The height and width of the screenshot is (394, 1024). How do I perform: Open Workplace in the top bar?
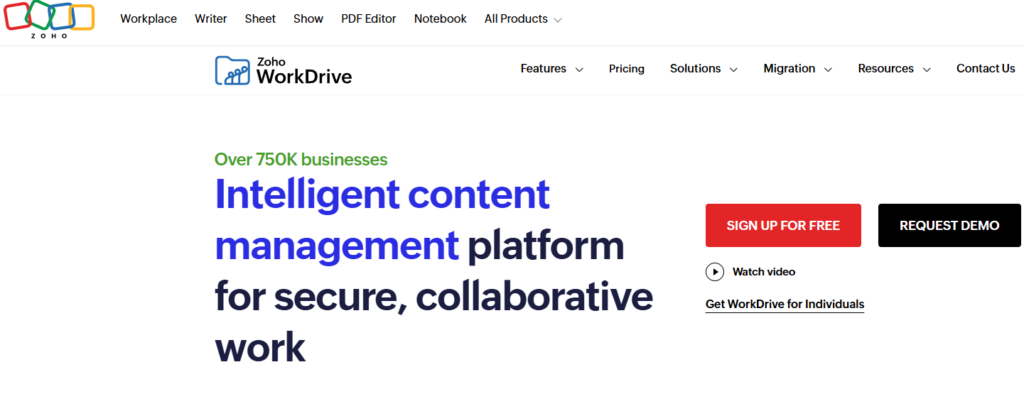tap(148, 19)
